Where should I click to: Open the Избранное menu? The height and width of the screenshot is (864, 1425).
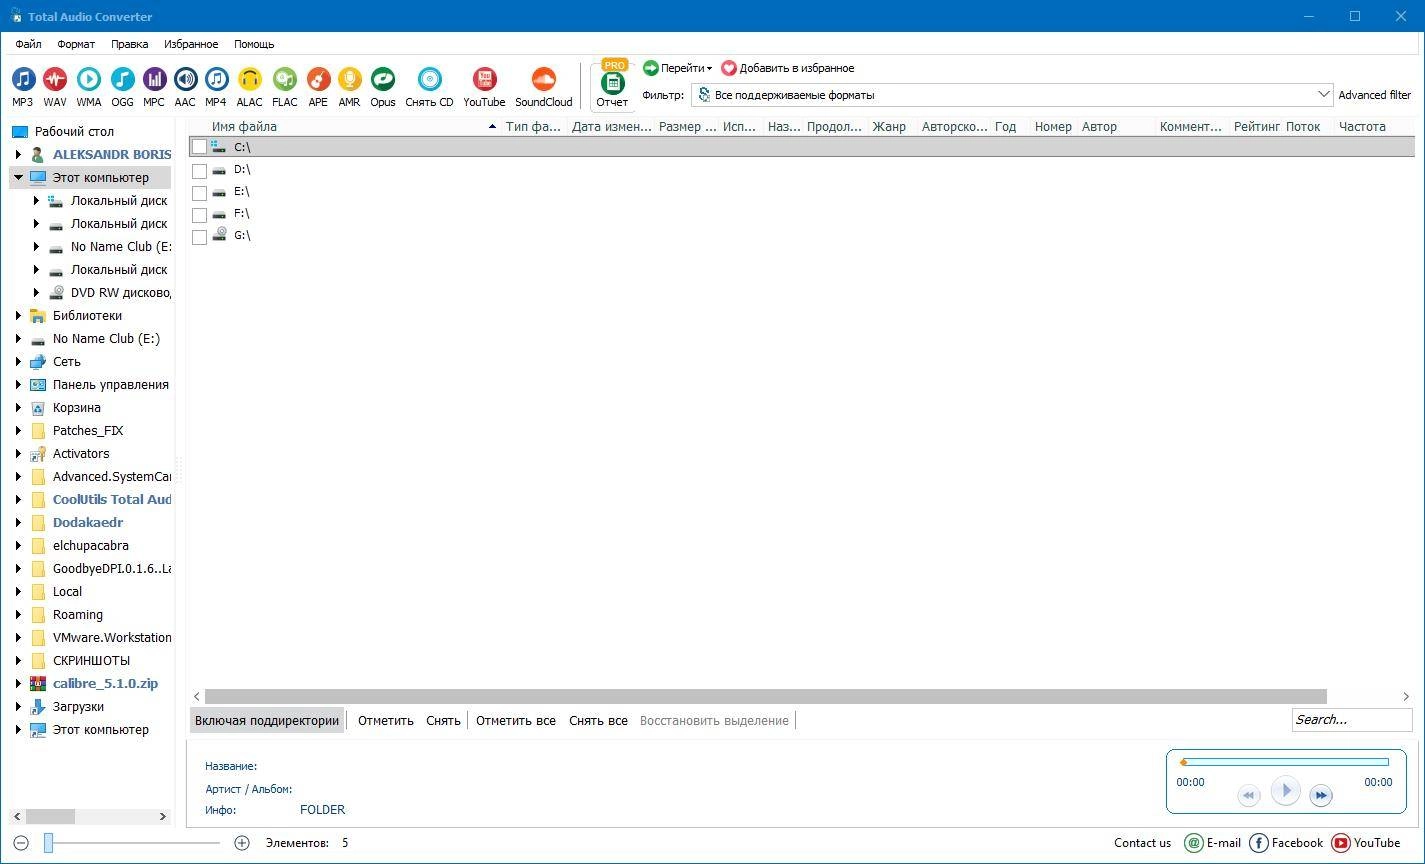(x=191, y=44)
